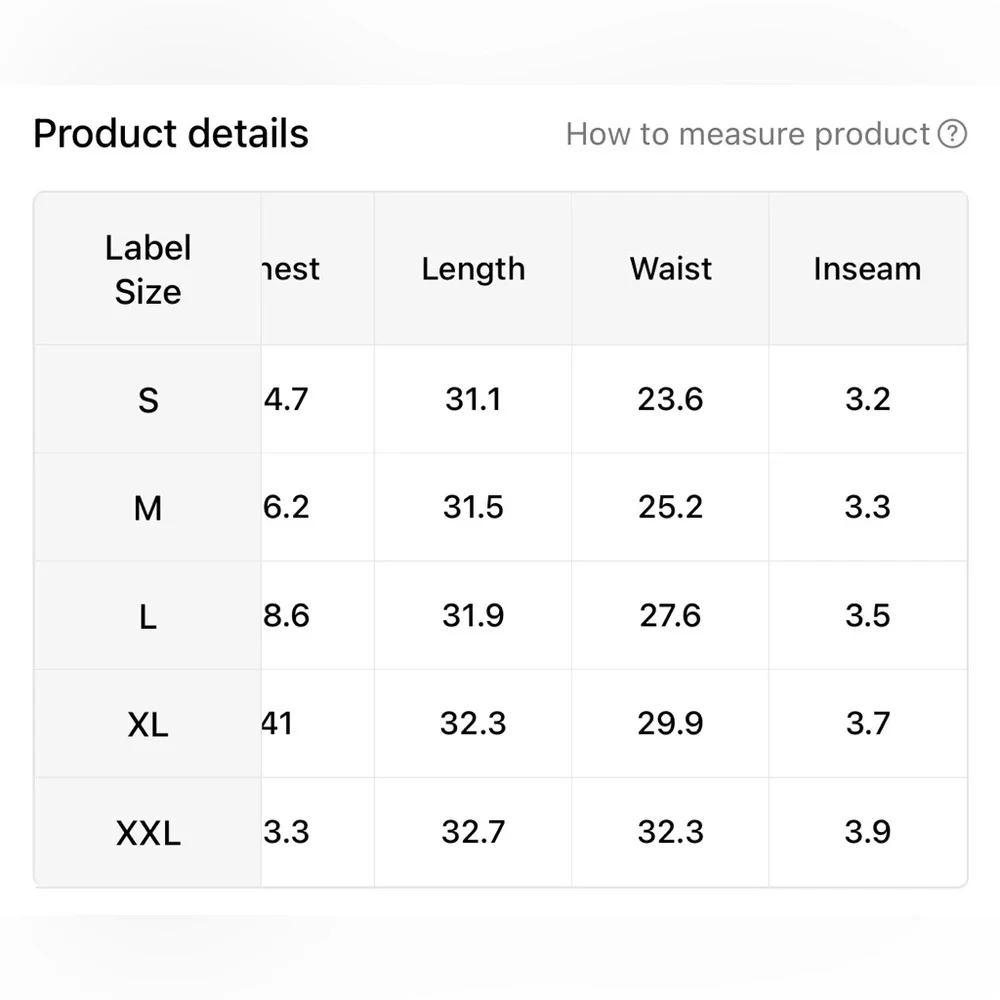
Task: Click the 31.1 length value for size S
Action: [x=473, y=400]
